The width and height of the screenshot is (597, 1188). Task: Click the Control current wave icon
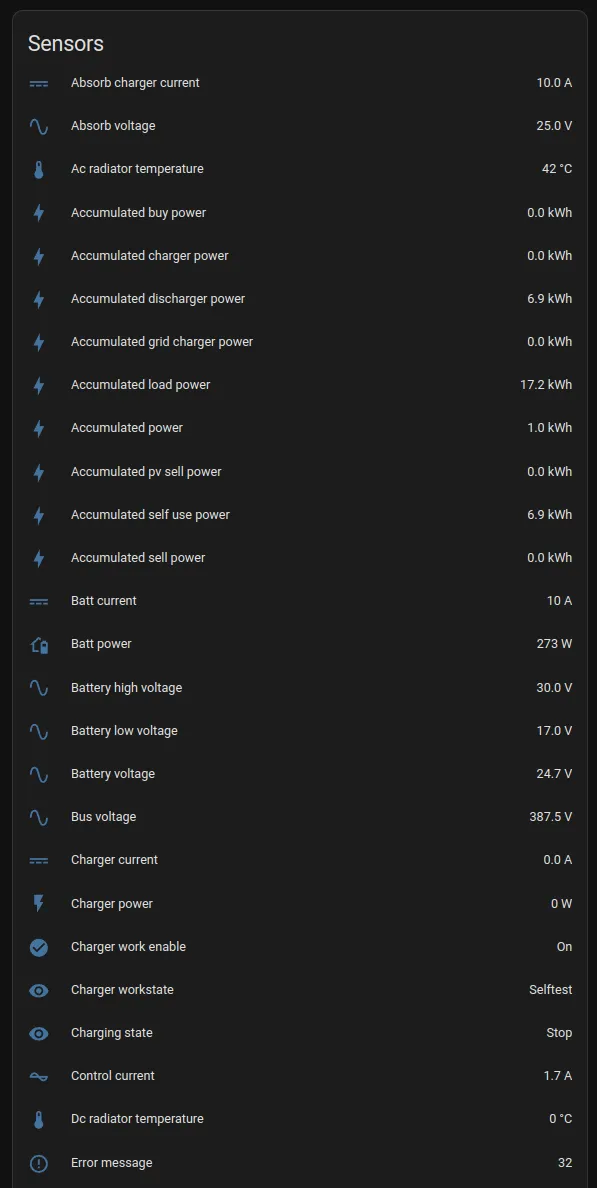[39, 1077]
